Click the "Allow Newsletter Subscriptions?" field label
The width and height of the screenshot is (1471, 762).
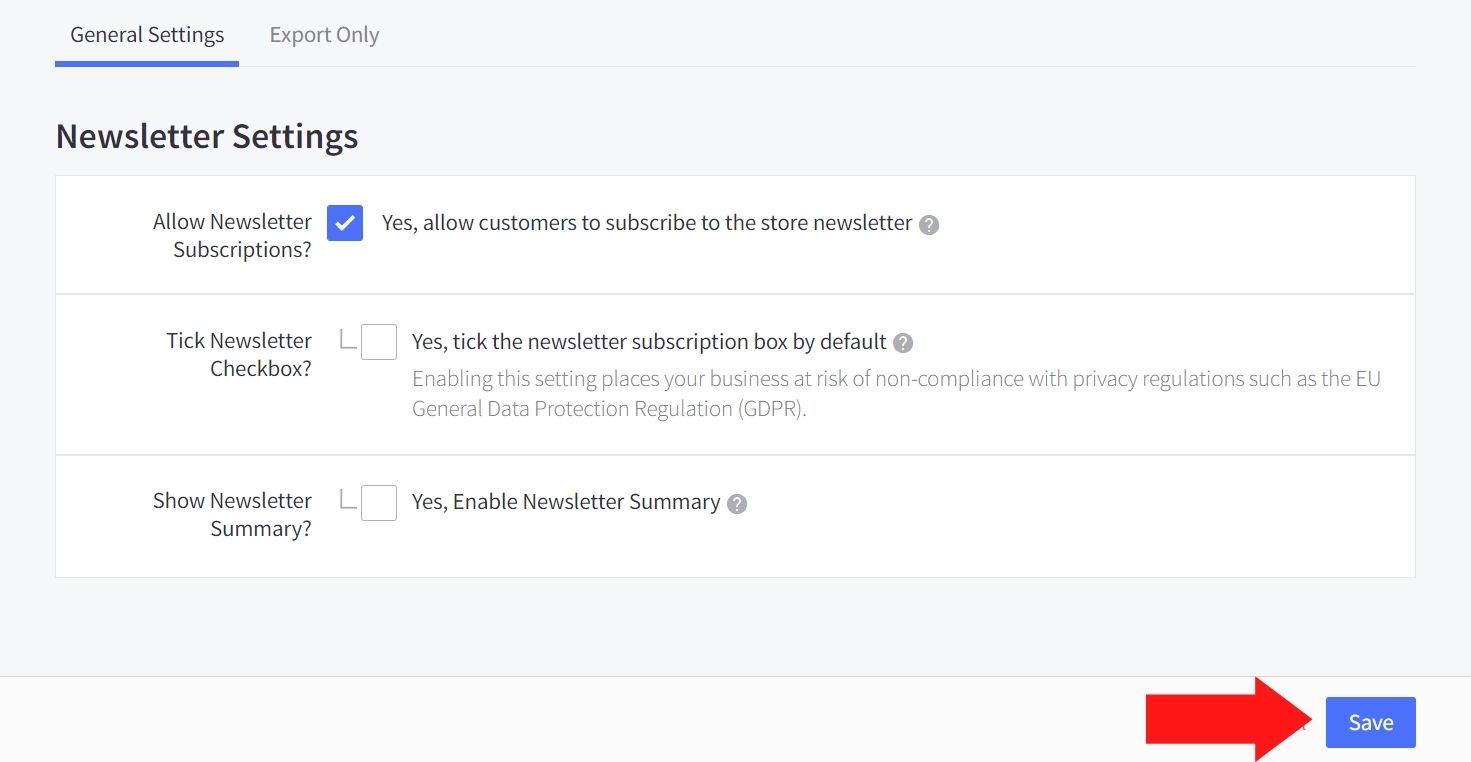point(233,236)
